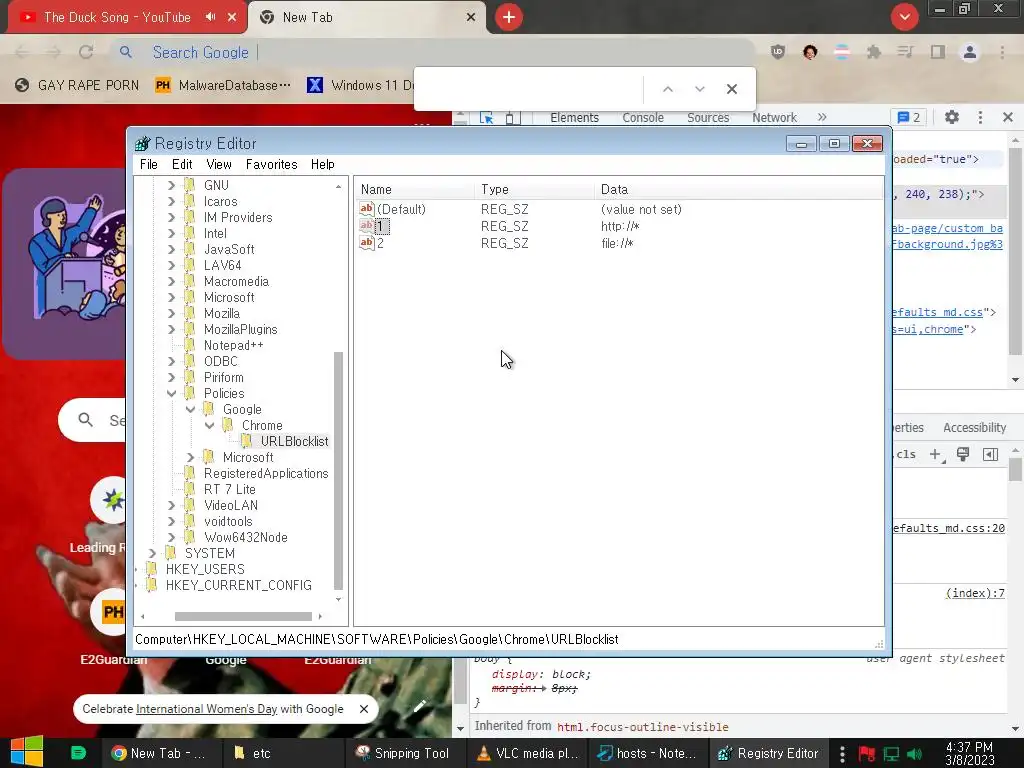Open the Favorites menu in Registry Editor

point(271,165)
